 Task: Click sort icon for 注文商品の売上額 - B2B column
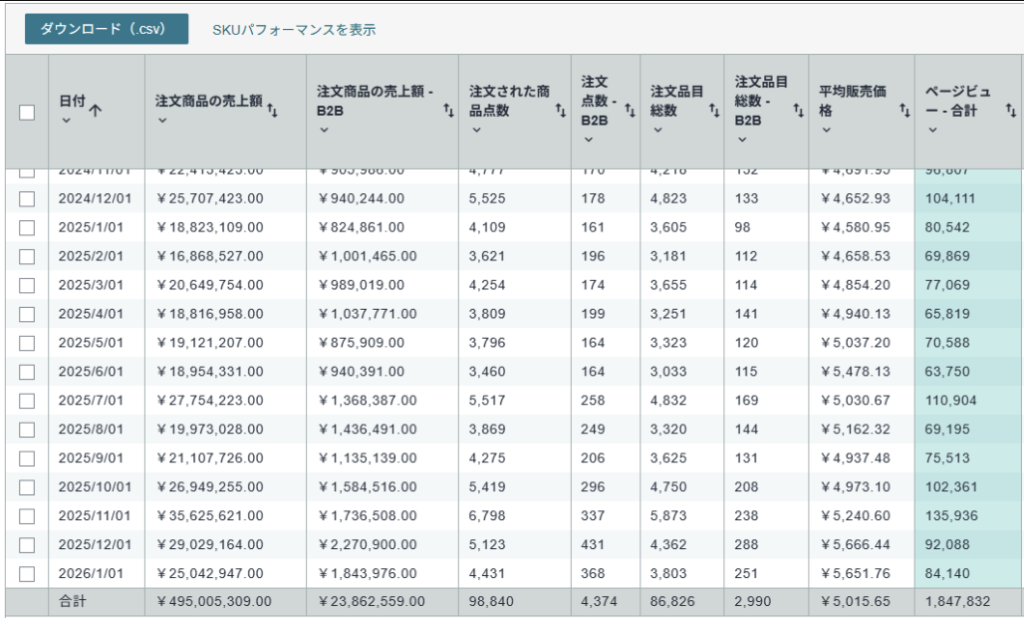(x=448, y=110)
